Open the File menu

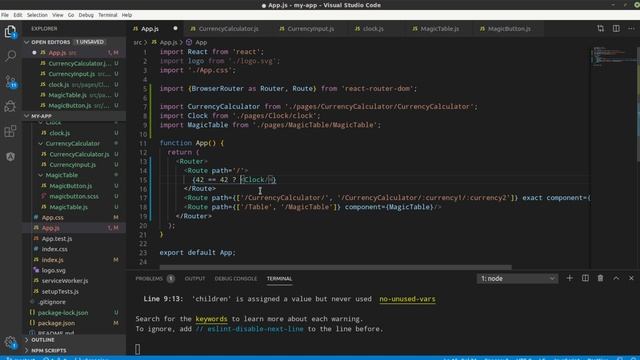tap(5, 15)
